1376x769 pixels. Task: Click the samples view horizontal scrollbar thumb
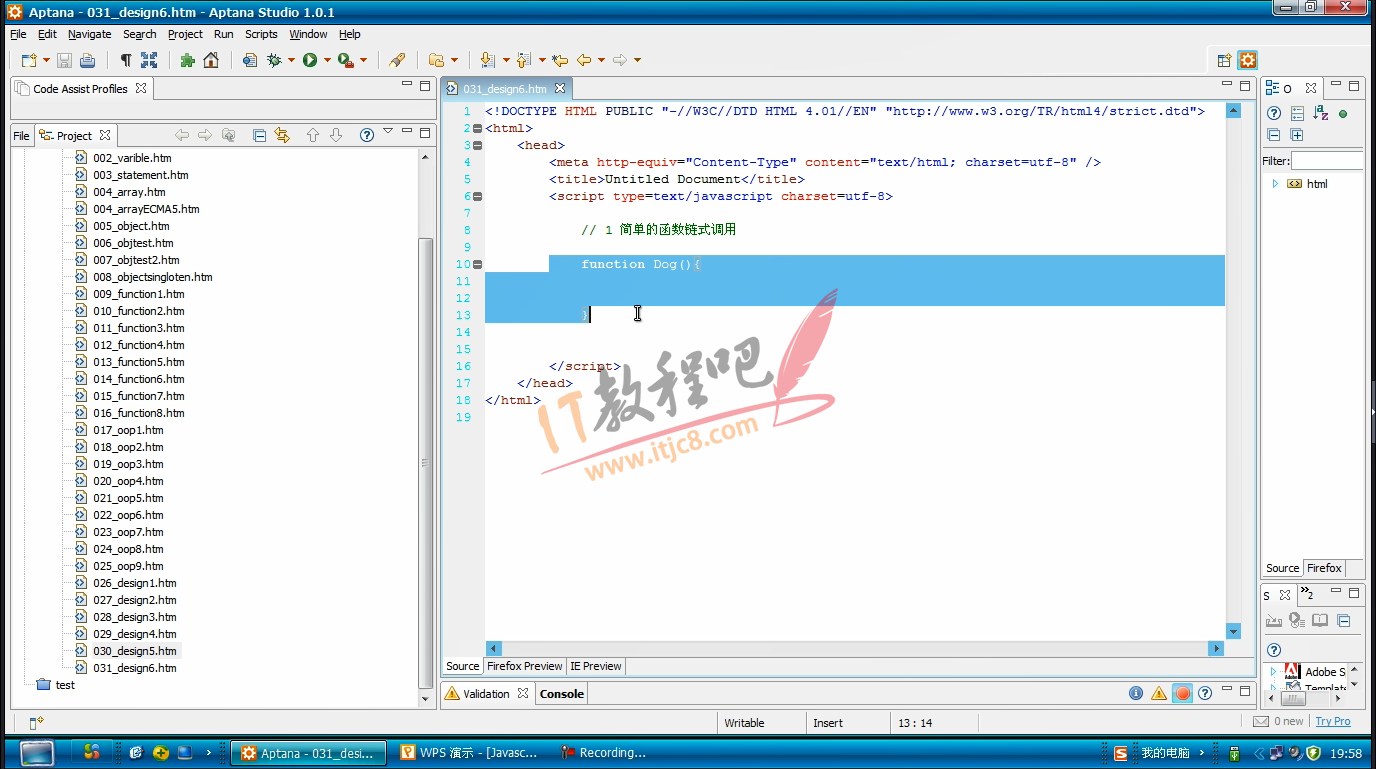[x=1293, y=699]
